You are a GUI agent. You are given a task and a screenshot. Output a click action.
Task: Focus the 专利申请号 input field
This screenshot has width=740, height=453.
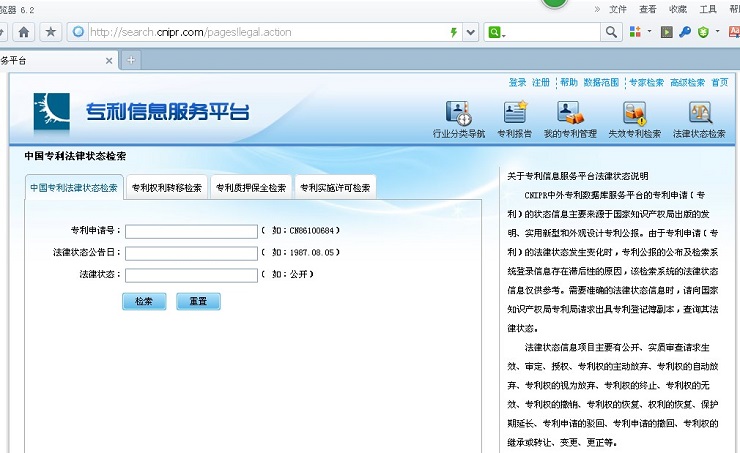click(191, 231)
